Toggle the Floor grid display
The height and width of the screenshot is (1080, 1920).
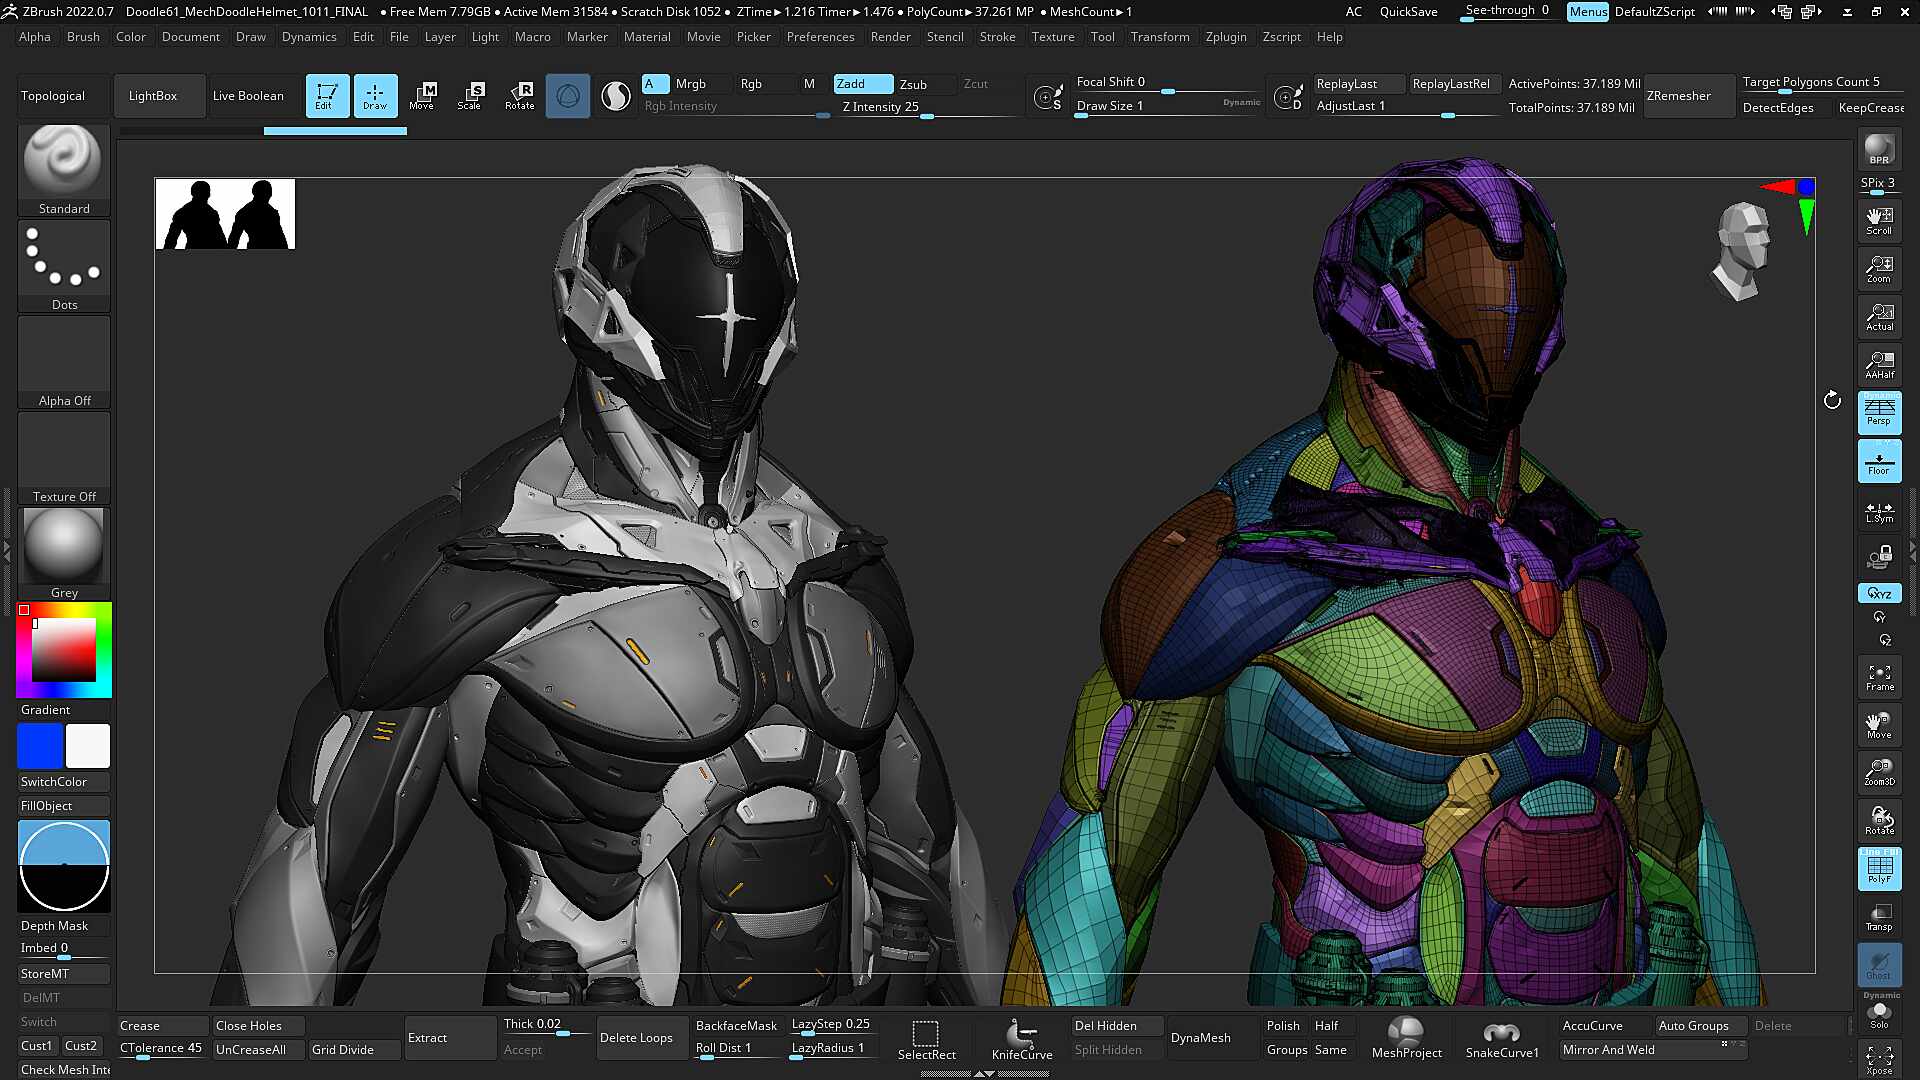coord(1879,461)
